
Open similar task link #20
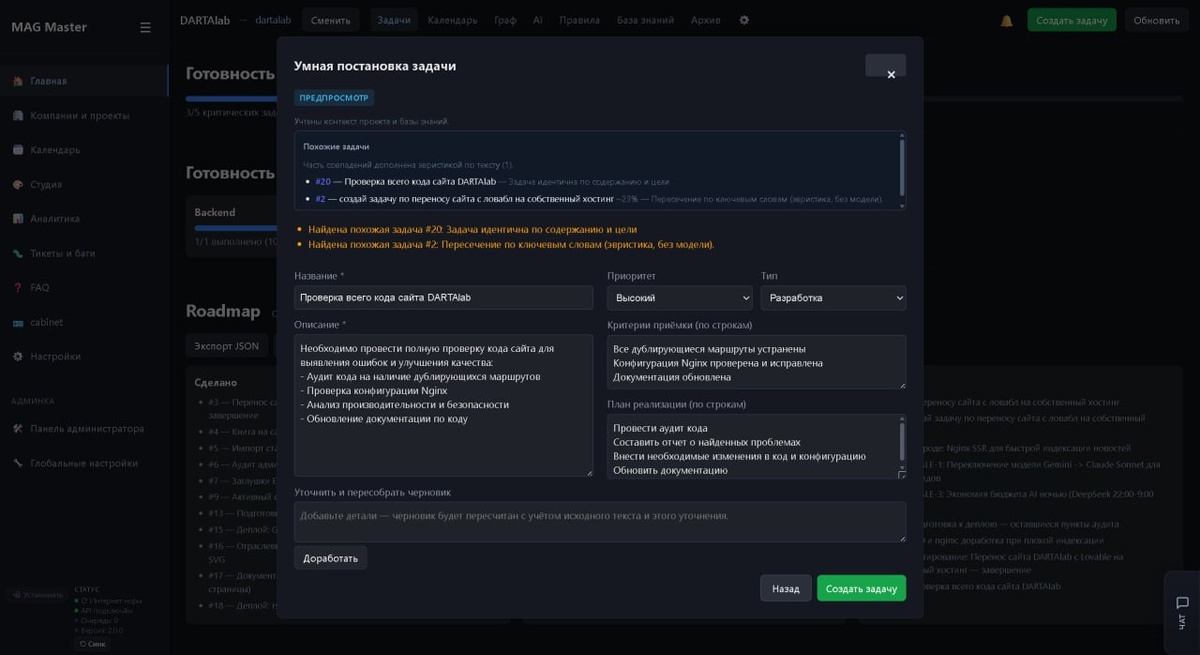coord(323,182)
